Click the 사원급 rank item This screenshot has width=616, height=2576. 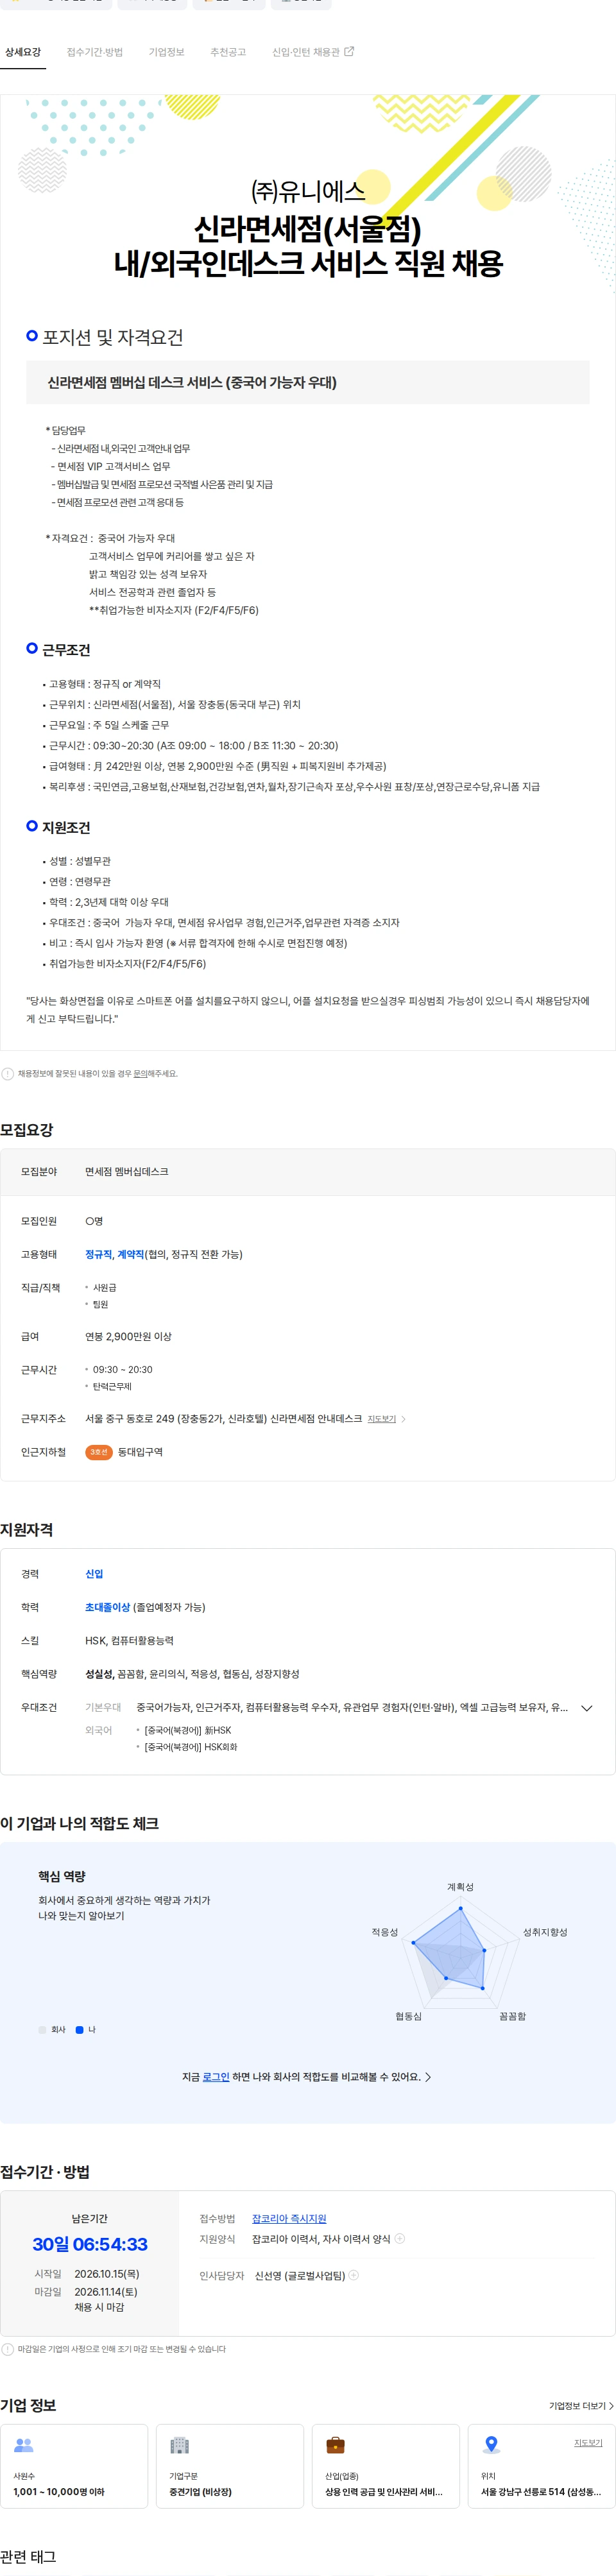point(104,1288)
